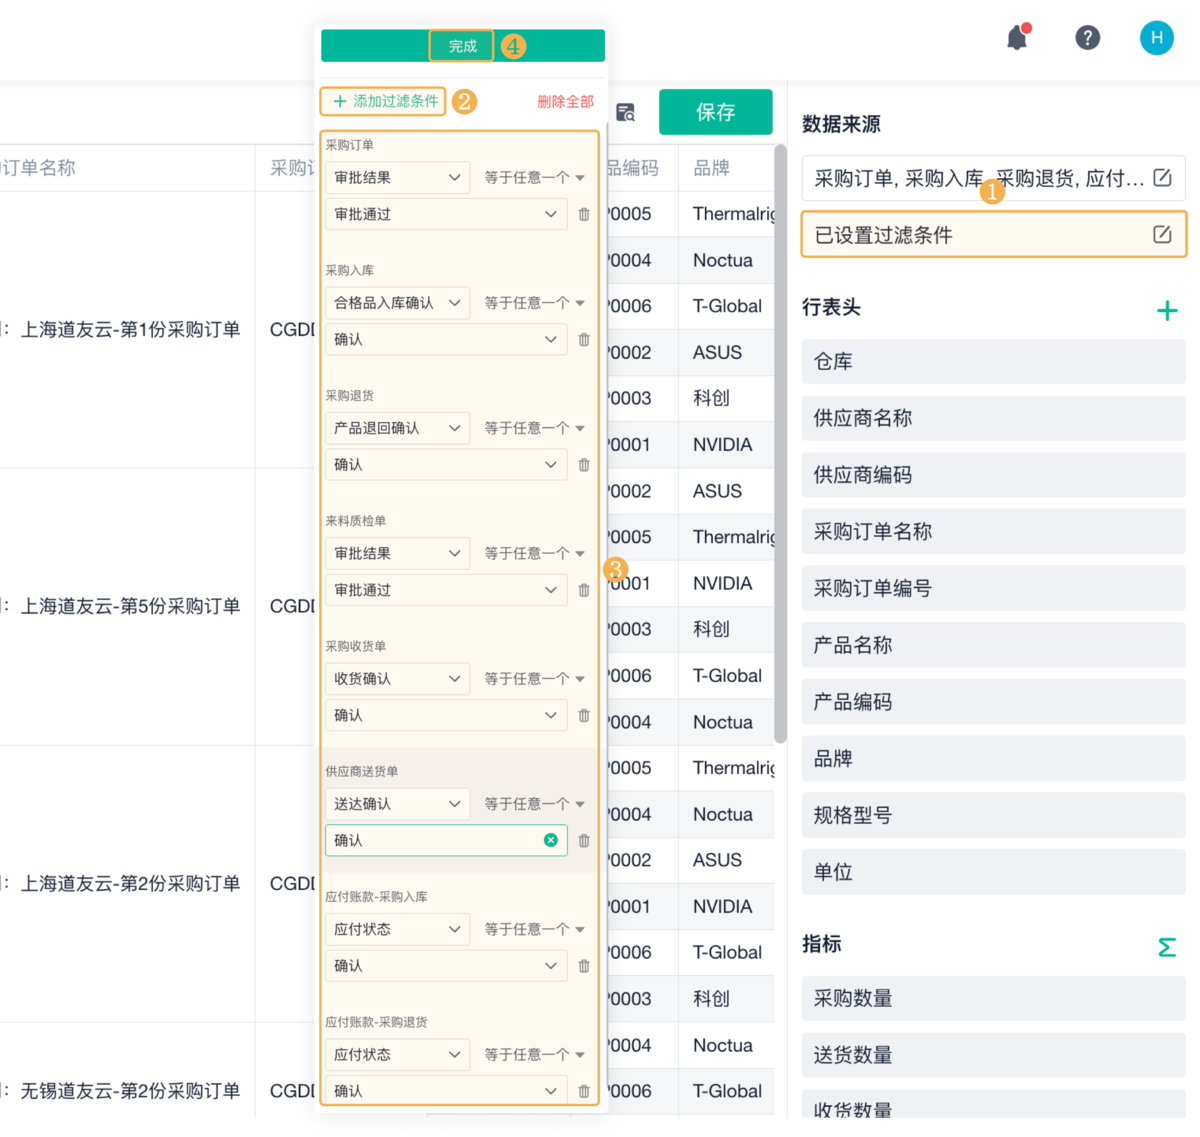The image size is (1200, 1137).
Task: Delete the 采购退货 filter condition
Action: tap(584, 465)
